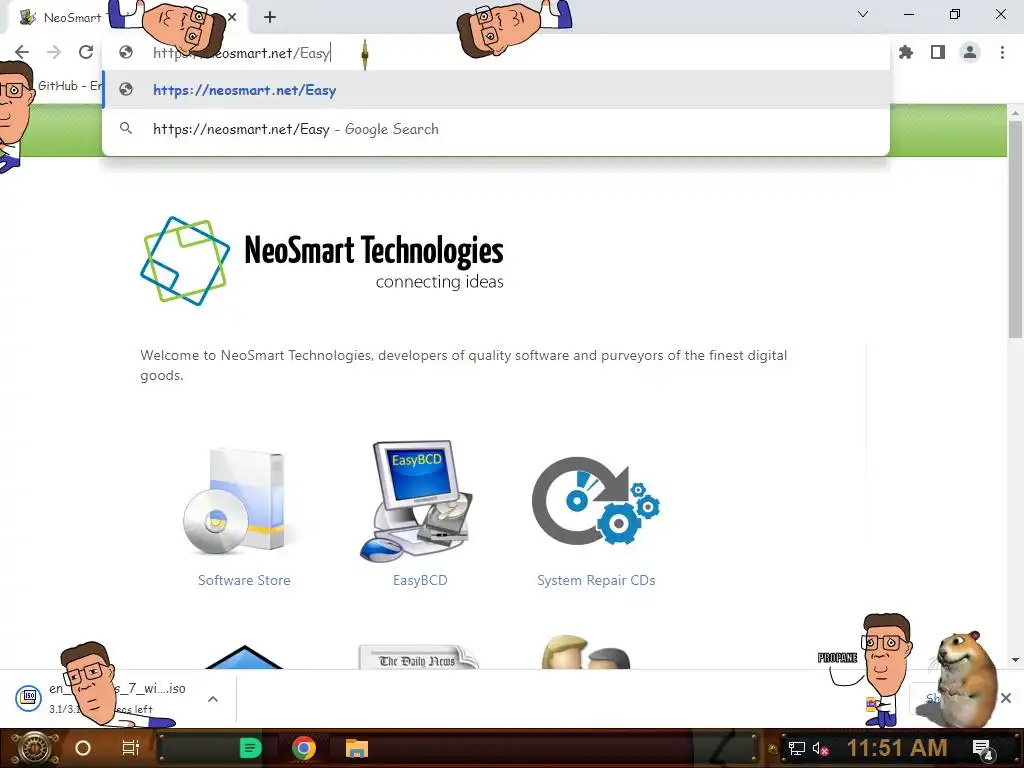Open the notification center icon

click(983, 749)
